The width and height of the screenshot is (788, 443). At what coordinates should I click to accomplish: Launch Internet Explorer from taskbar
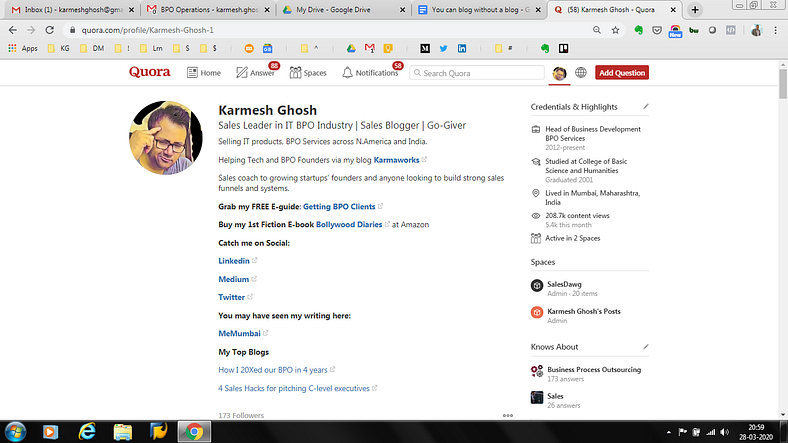[87, 432]
